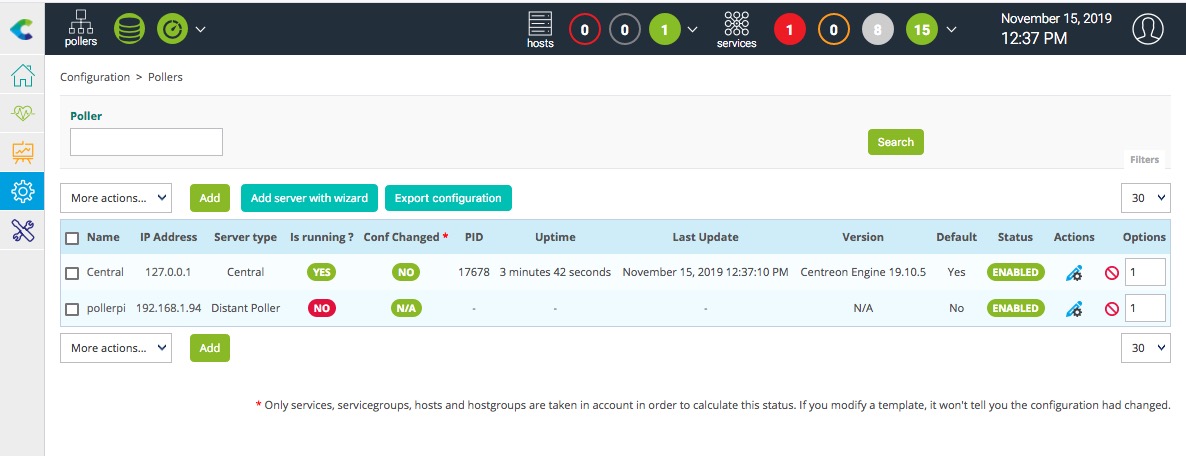Viewport: 1186px width, 456px height.
Task: Click the disable icon for pollerpi
Action: [x=1111, y=309]
